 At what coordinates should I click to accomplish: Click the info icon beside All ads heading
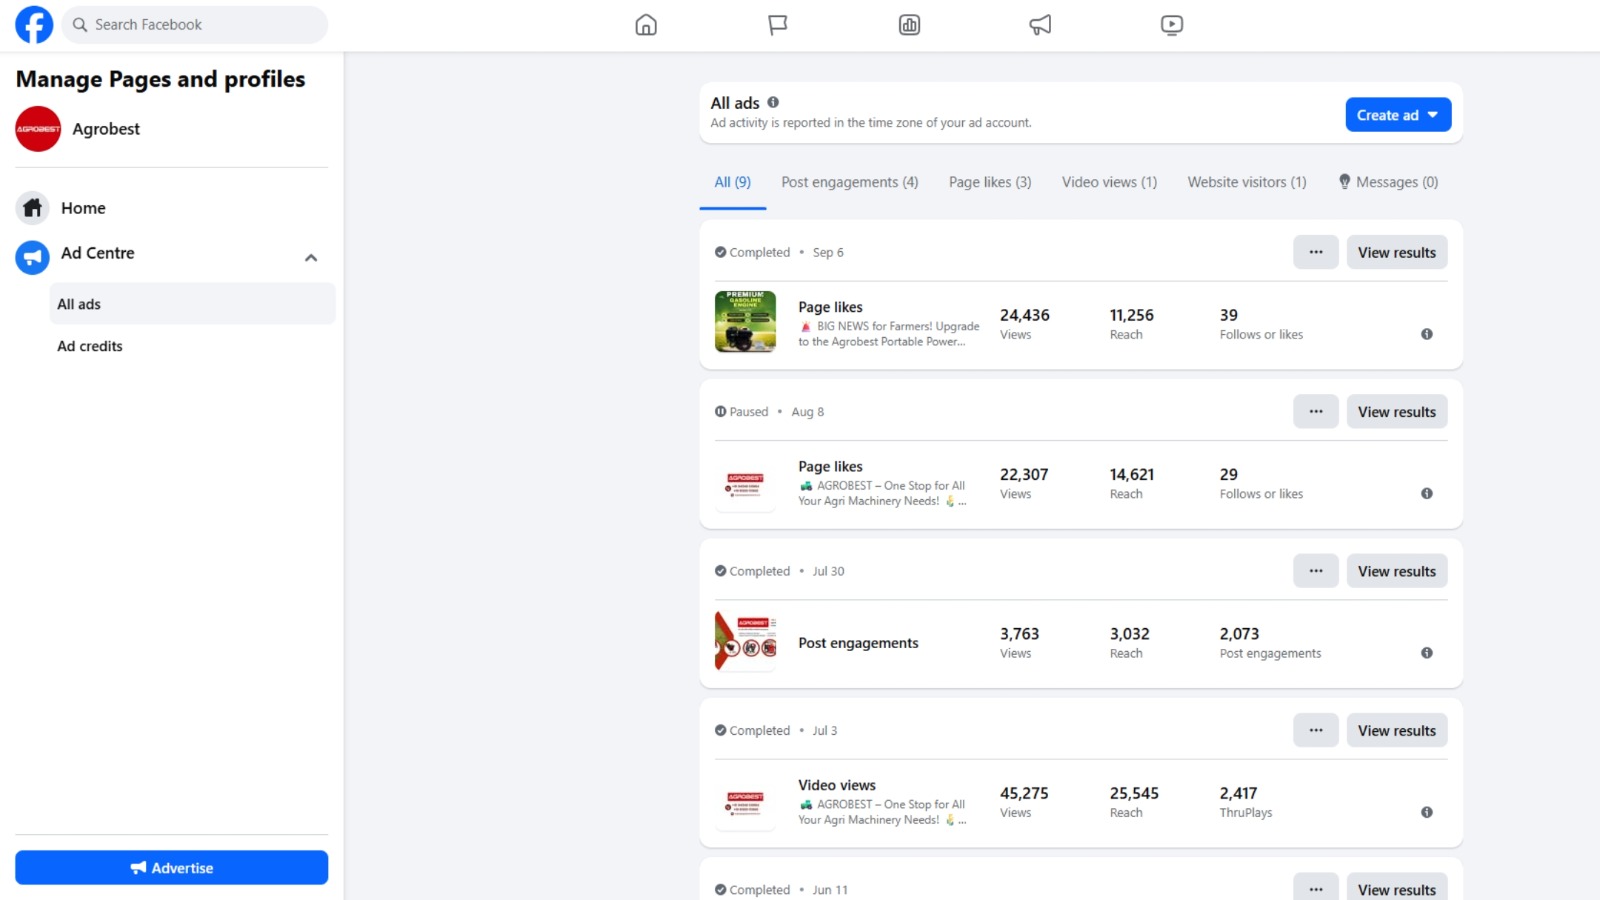pos(773,102)
